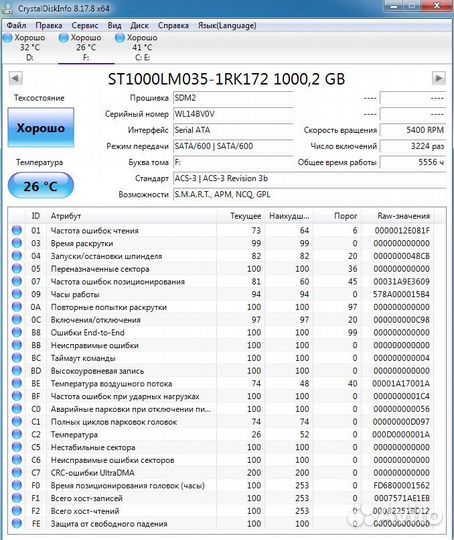Click status orb for attribute C2 Температура
The width and height of the screenshot is (454, 540).
pyautogui.click(x=17, y=434)
